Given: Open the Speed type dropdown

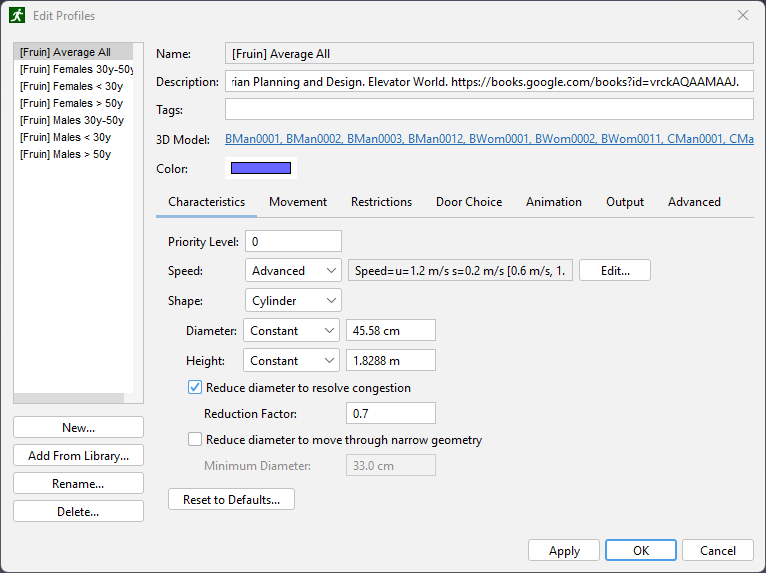Looking at the screenshot, I should [x=293, y=271].
